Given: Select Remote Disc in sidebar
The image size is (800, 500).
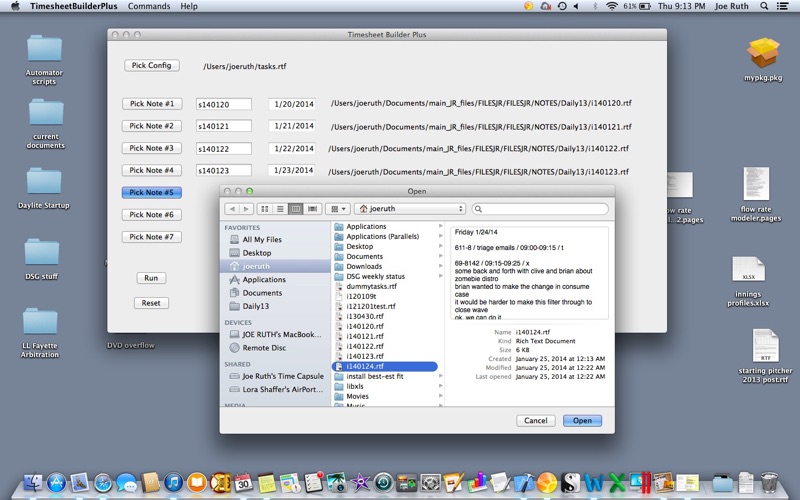Looking at the screenshot, I should point(264,347).
